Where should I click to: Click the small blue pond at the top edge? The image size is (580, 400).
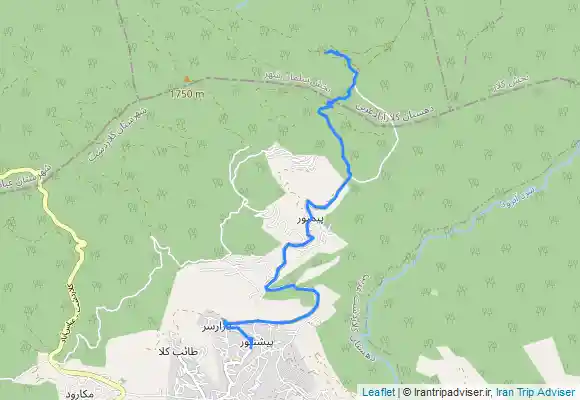click(242, 4)
